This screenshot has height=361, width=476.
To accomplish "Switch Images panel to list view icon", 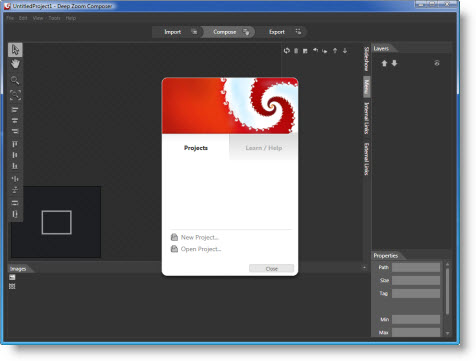I will click(x=12, y=277).
